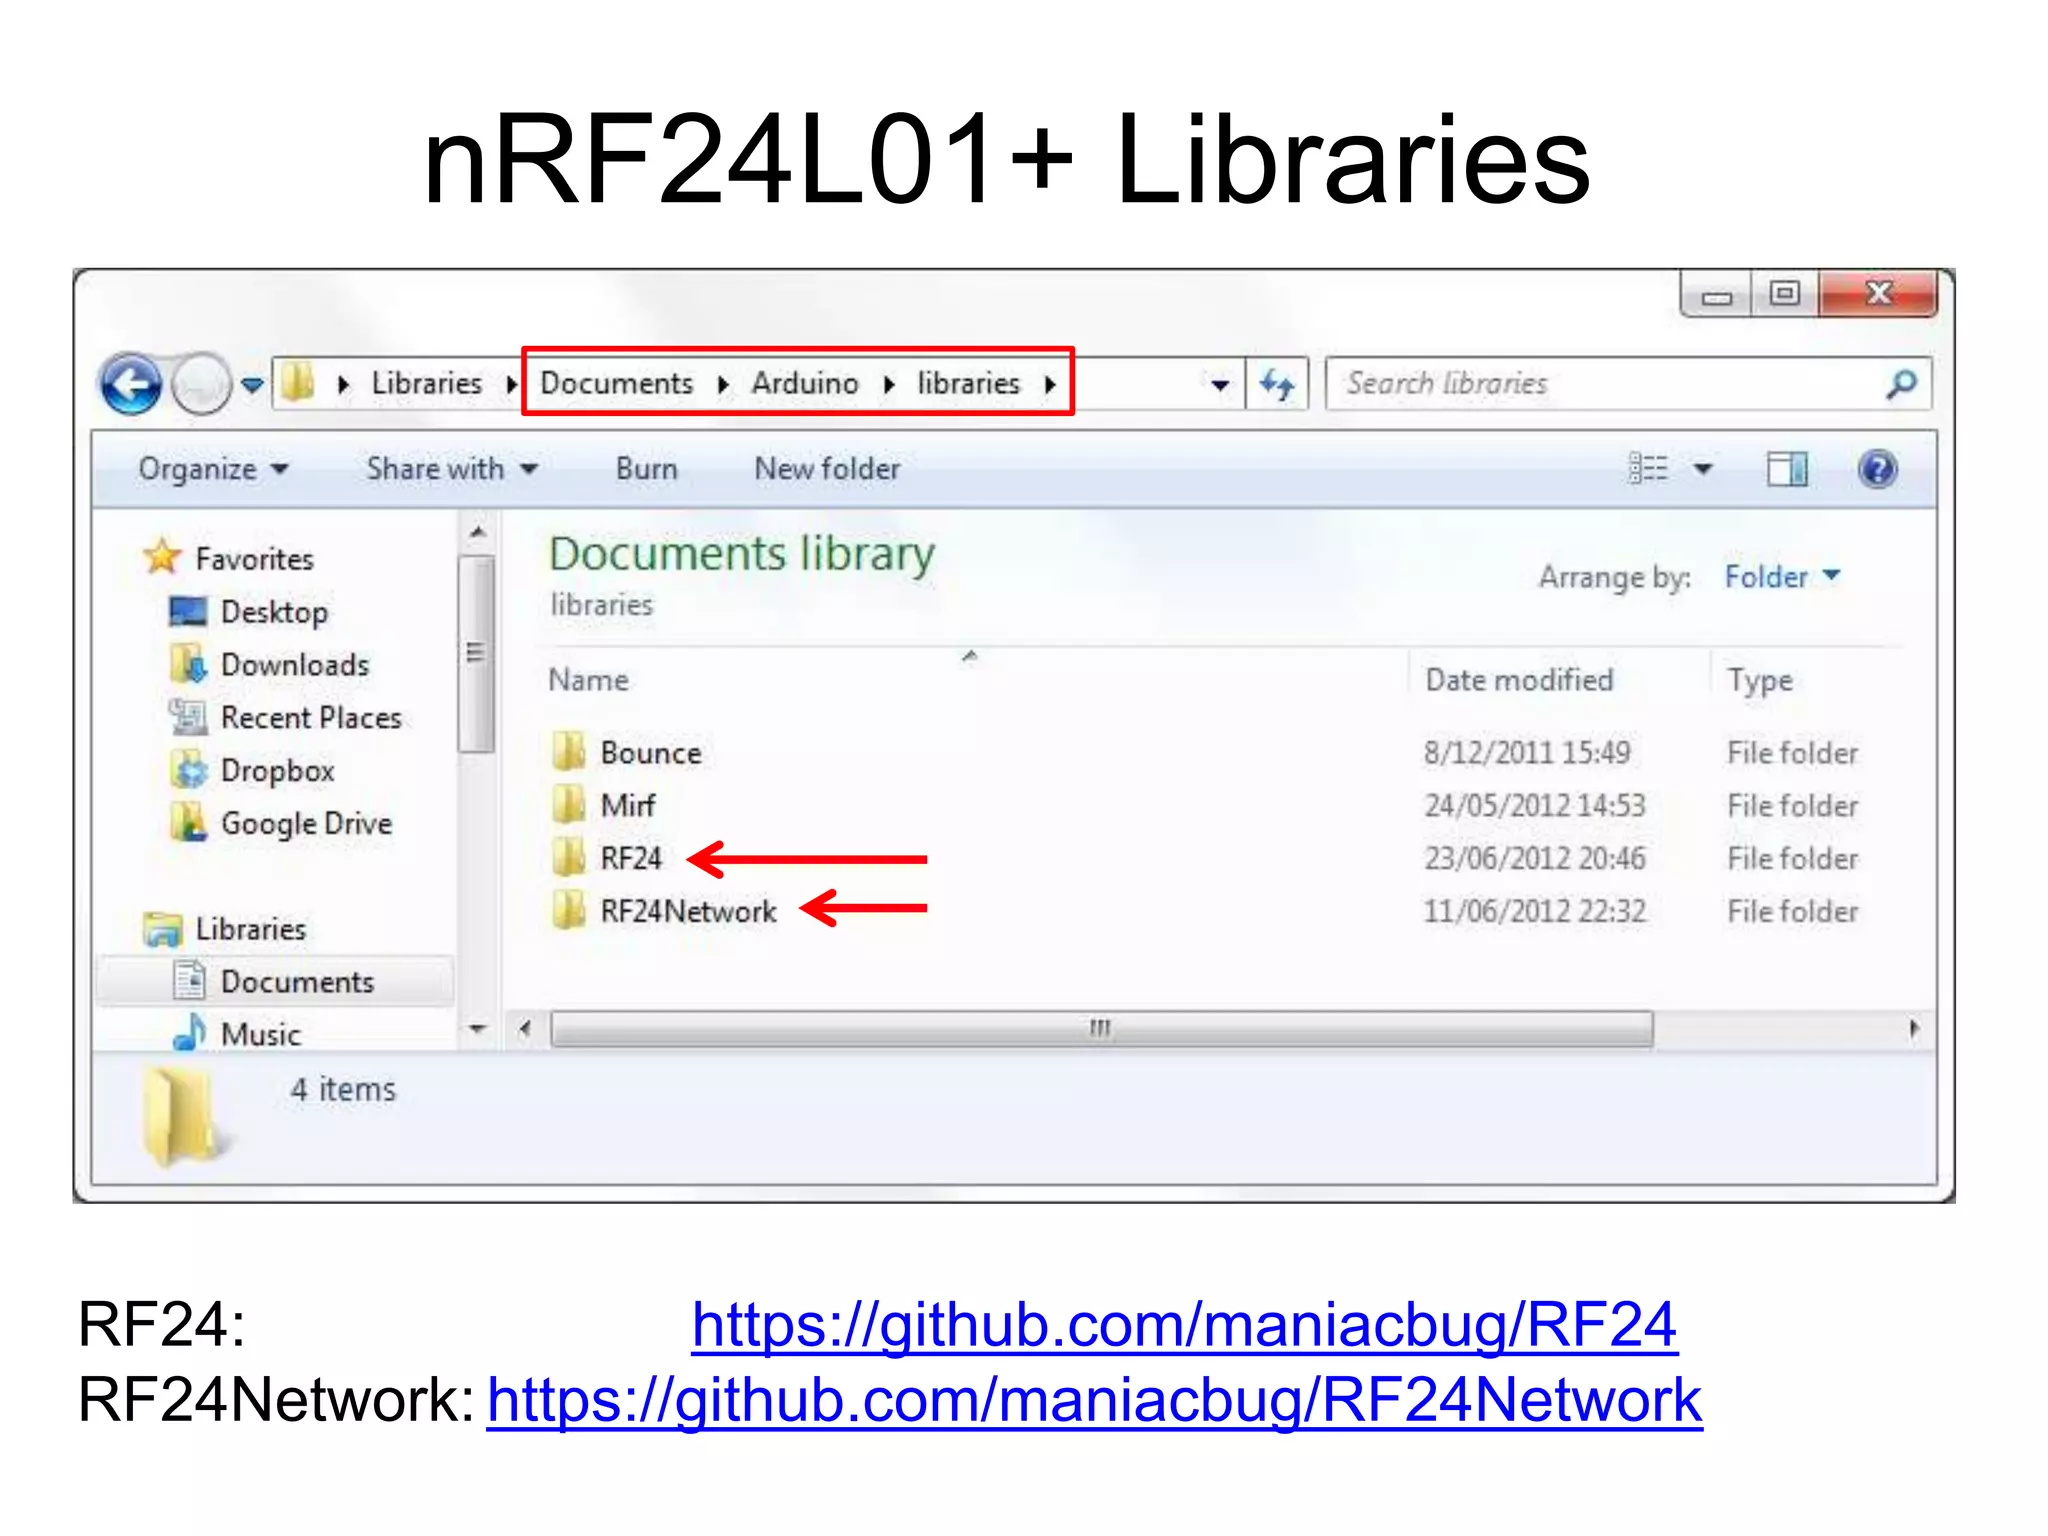
Task: Open the Organize dropdown menu
Action: click(212, 469)
